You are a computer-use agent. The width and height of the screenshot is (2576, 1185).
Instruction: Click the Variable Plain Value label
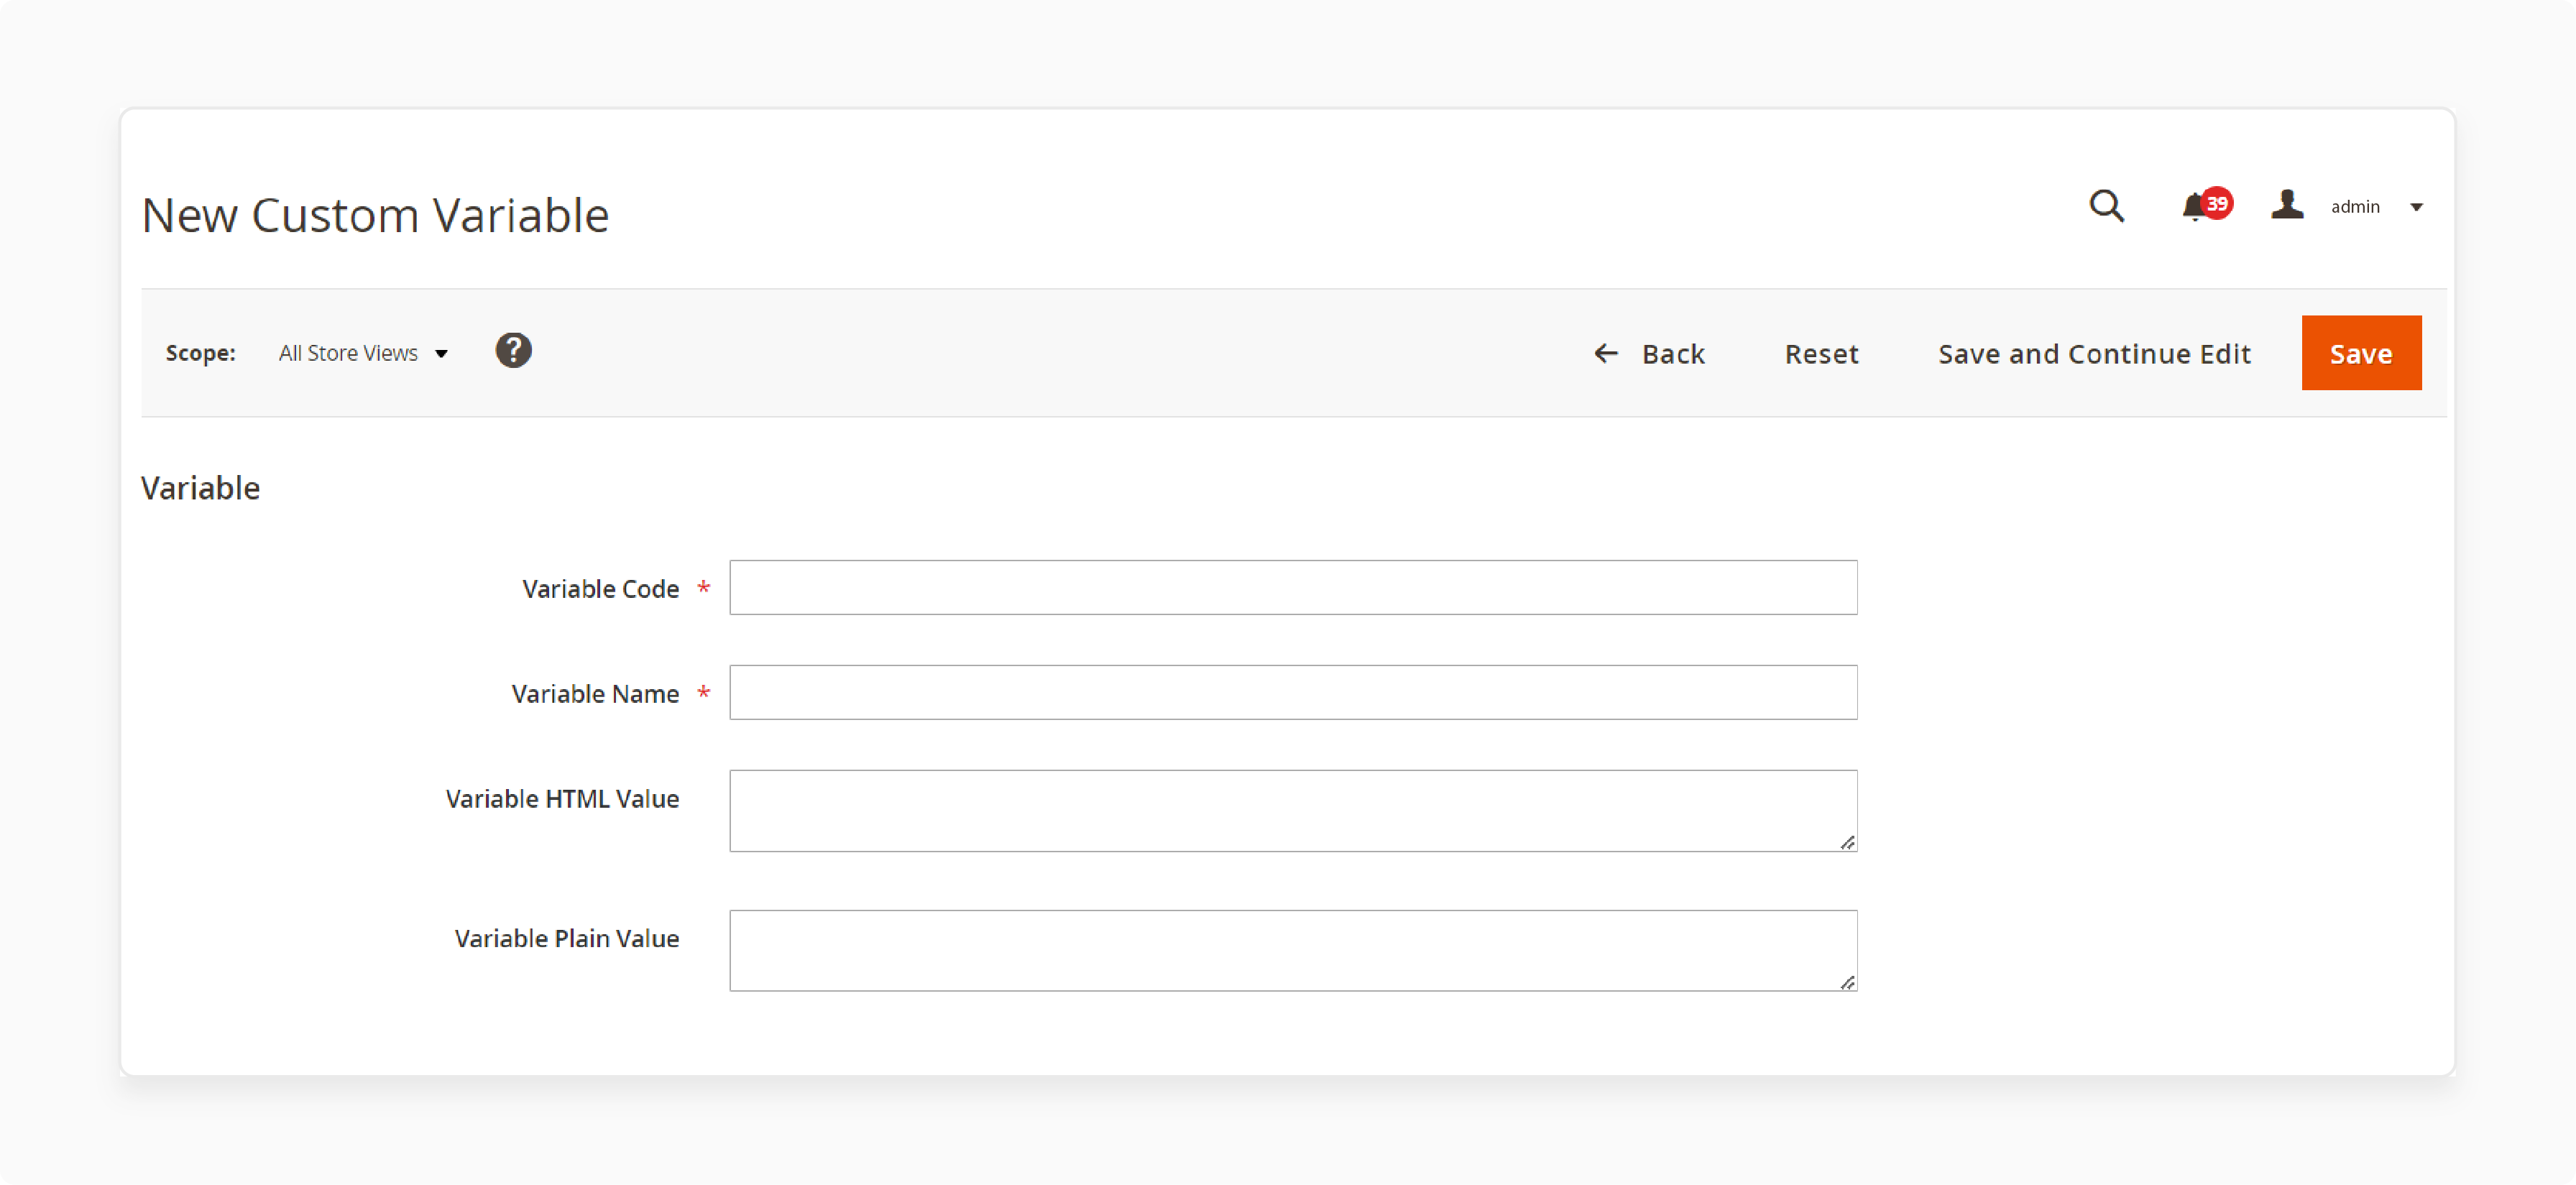(x=566, y=939)
